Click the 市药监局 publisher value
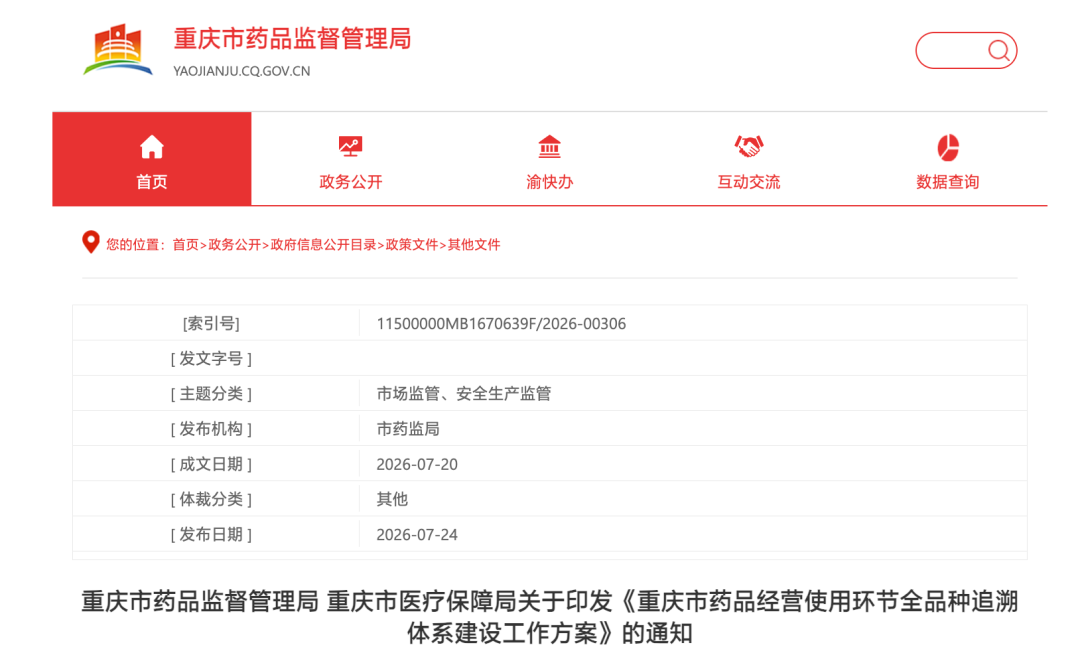Image resolution: width=1080 pixels, height=657 pixels. click(x=408, y=428)
